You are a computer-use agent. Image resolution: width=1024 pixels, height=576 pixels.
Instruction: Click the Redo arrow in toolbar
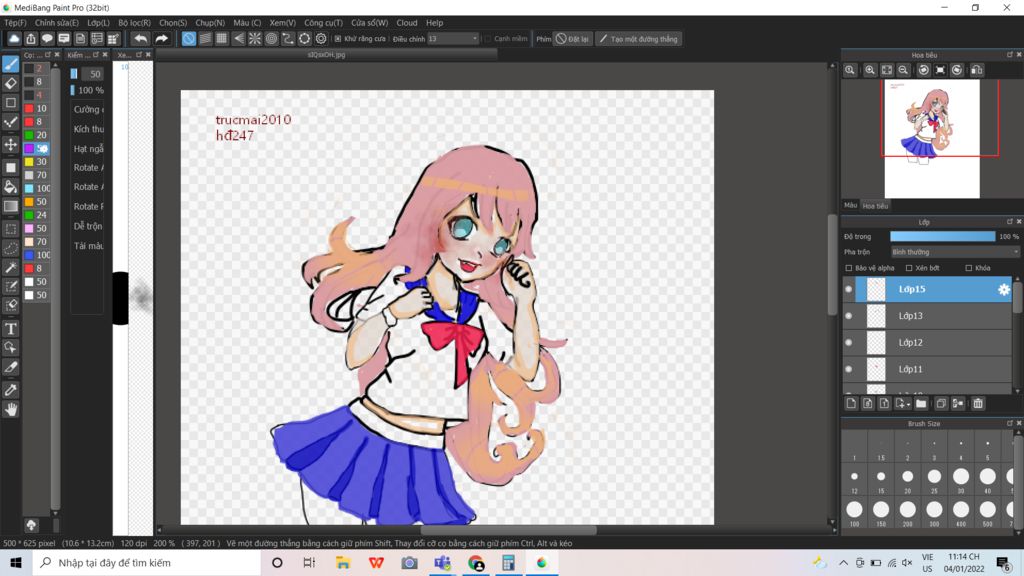click(x=161, y=39)
